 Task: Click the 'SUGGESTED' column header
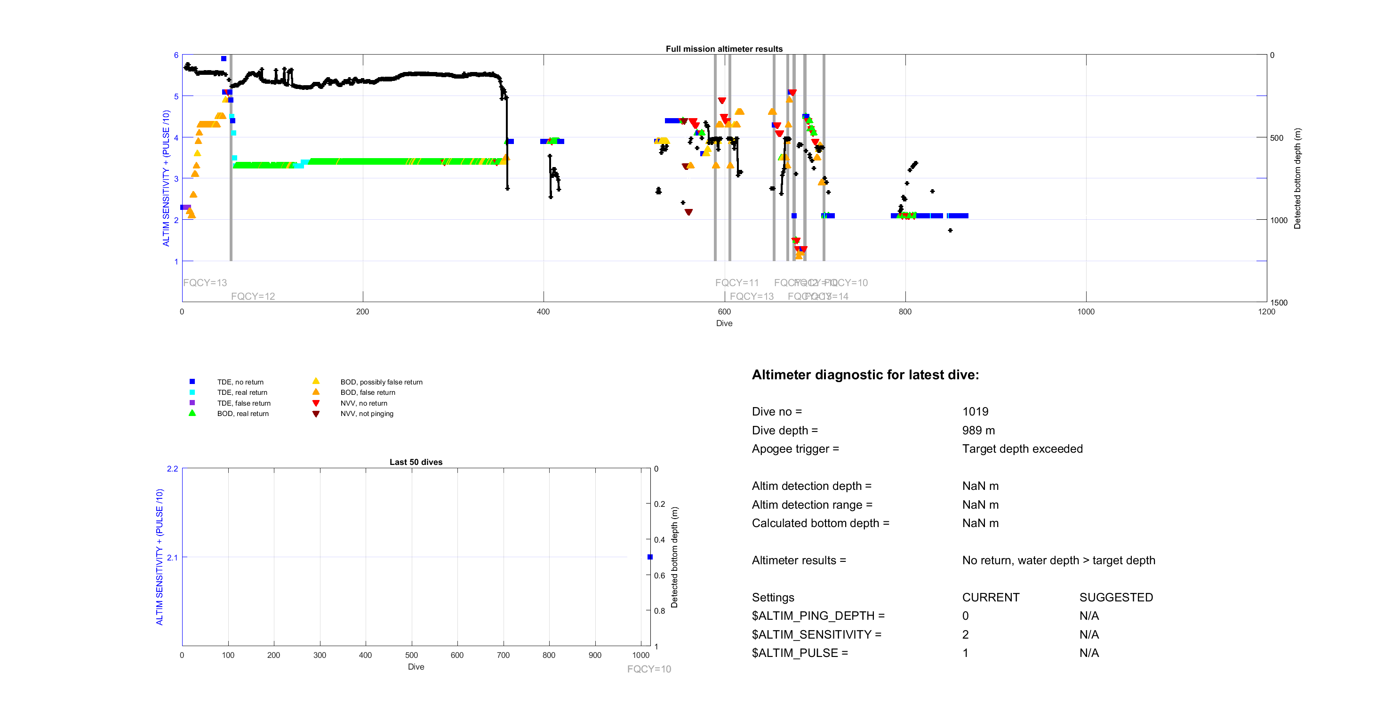click(1116, 597)
